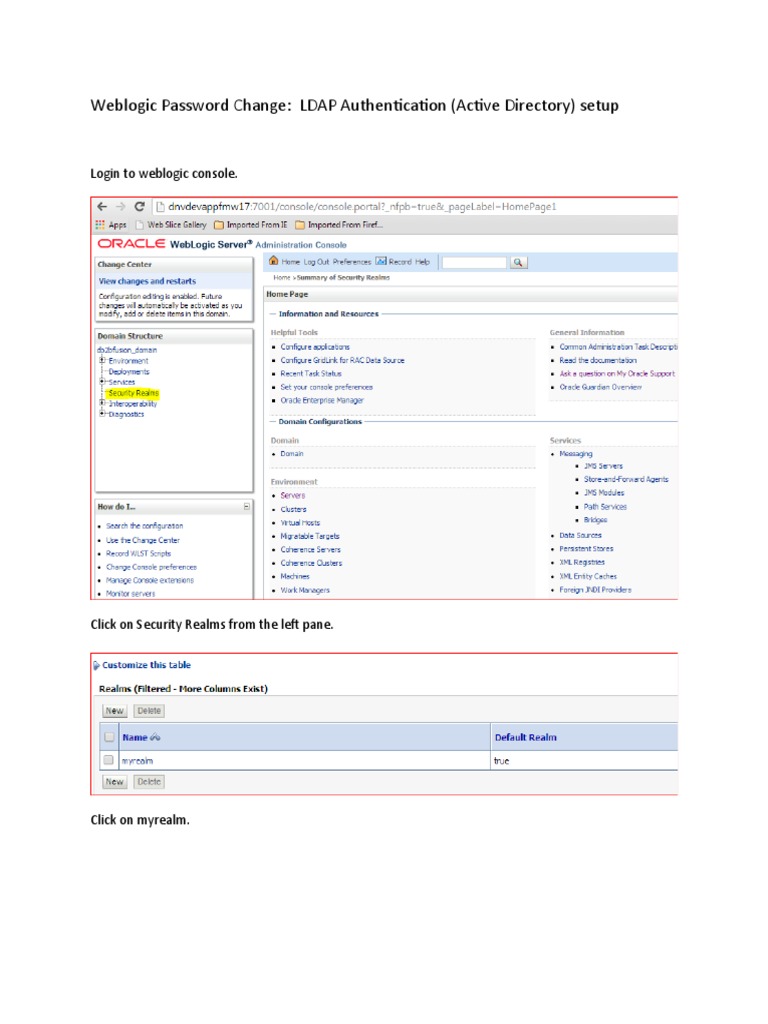Screen dimensions: 768x1024
Task: Open JMS Modules link
Action: (x=604, y=493)
